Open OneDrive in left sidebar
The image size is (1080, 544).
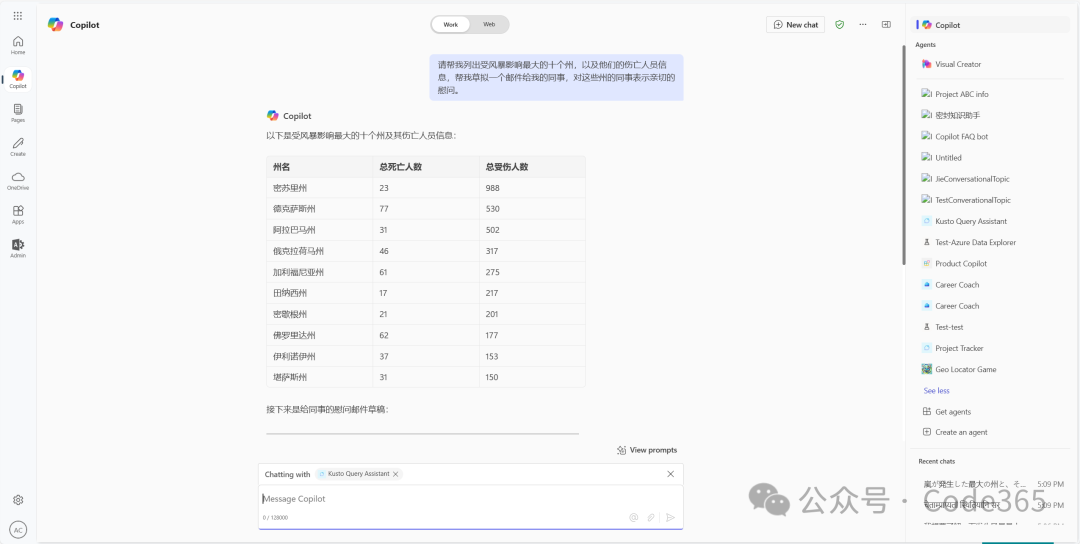click(18, 181)
